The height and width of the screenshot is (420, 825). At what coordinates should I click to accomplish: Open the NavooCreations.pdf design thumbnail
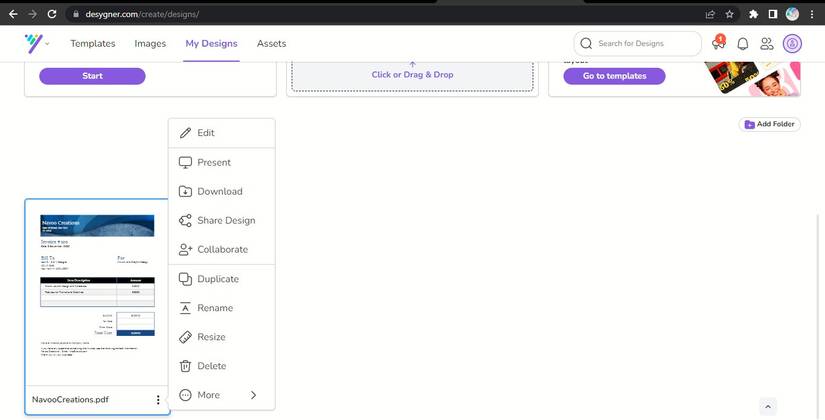[97, 292]
